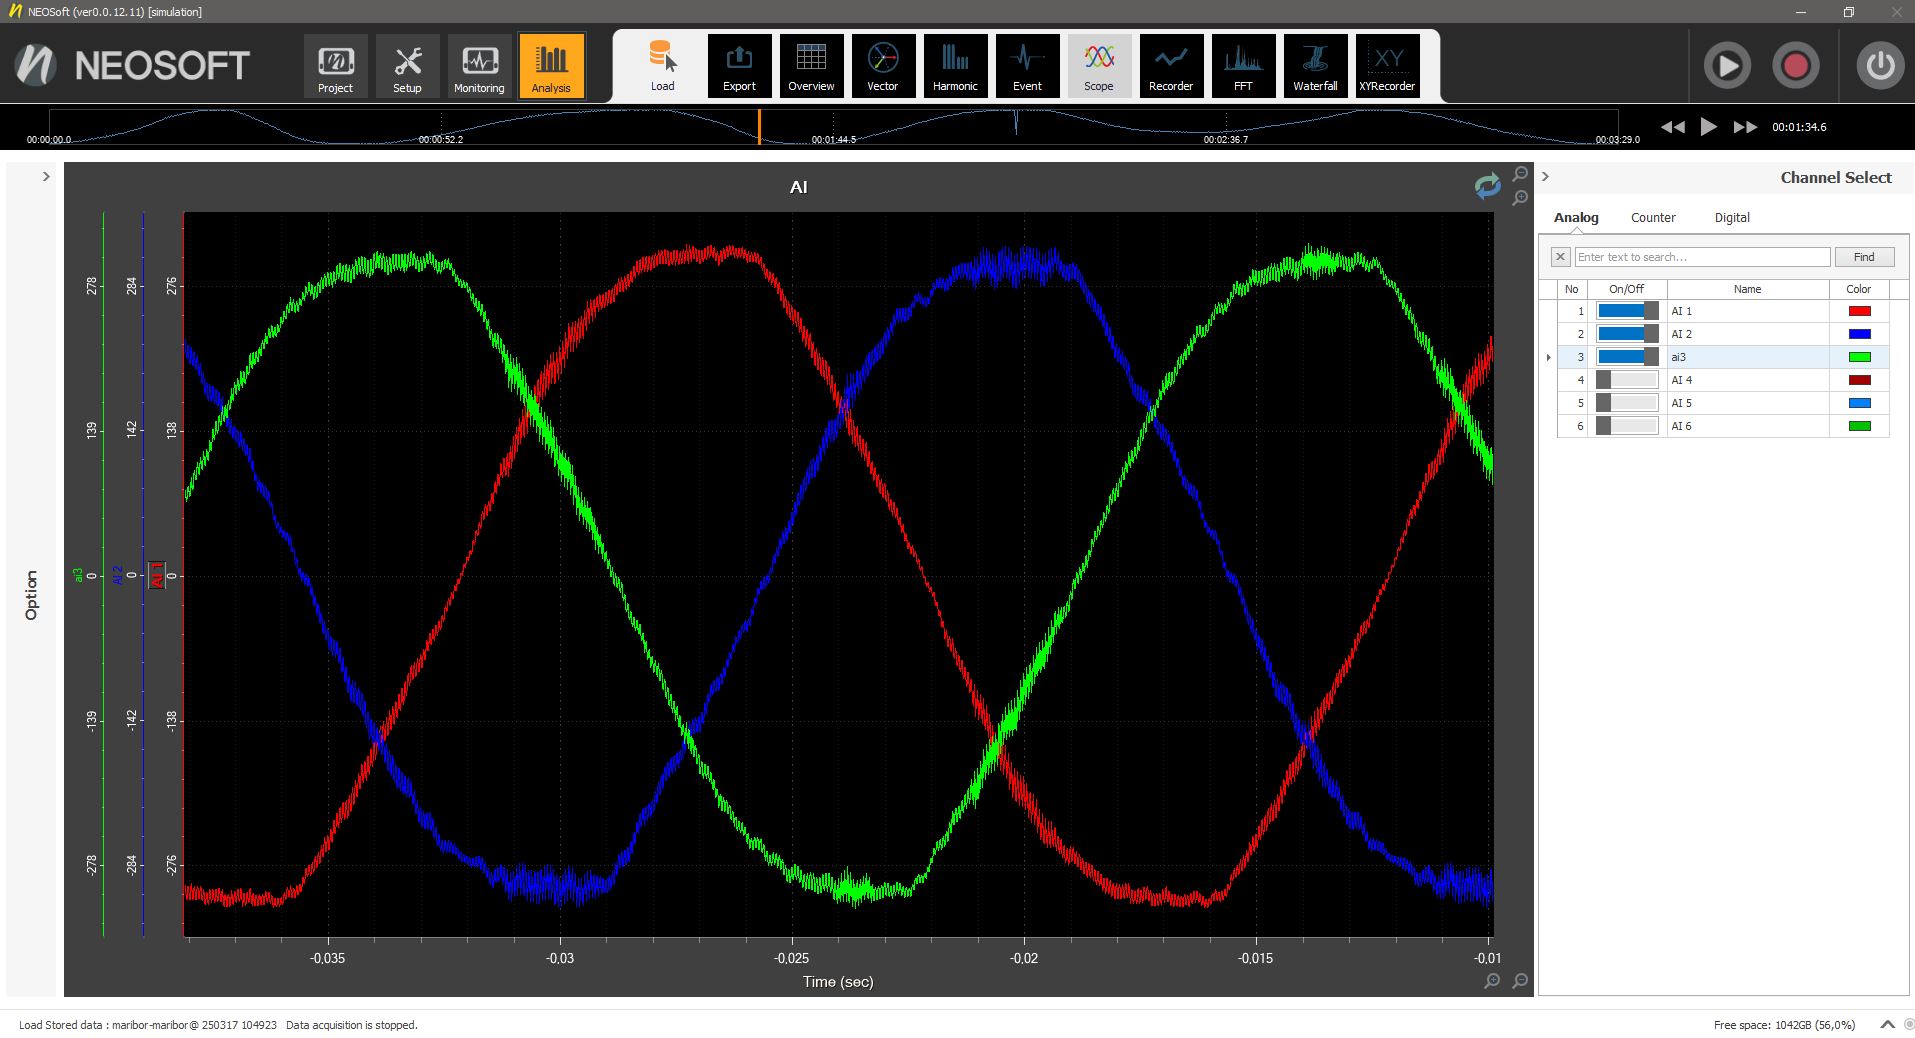This screenshot has width=1915, height=1038.
Task: Open the Event view
Action: coord(1027,66)
